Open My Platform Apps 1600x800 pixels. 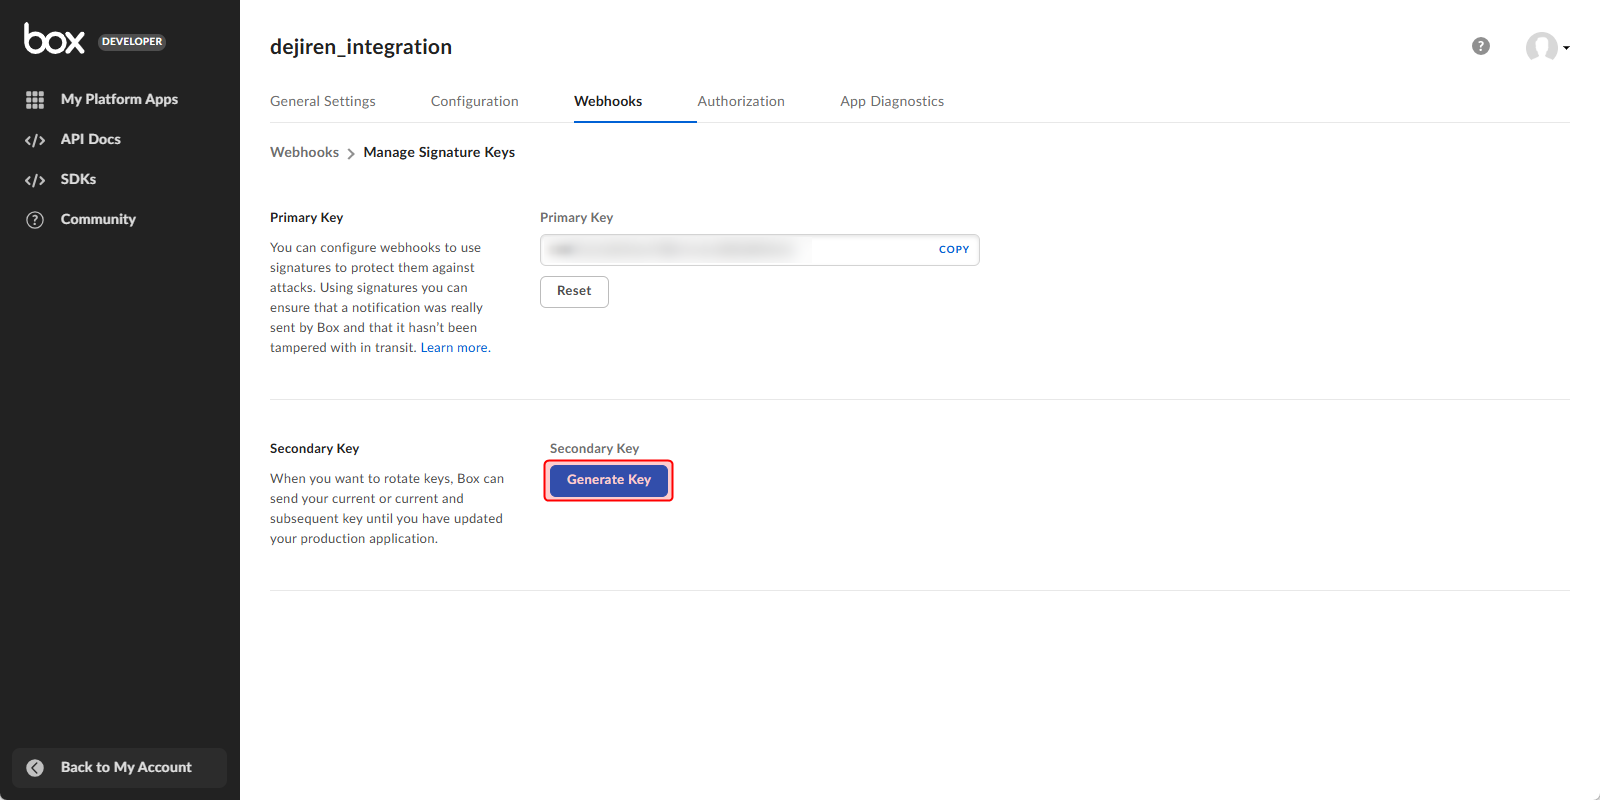[119, 99]
